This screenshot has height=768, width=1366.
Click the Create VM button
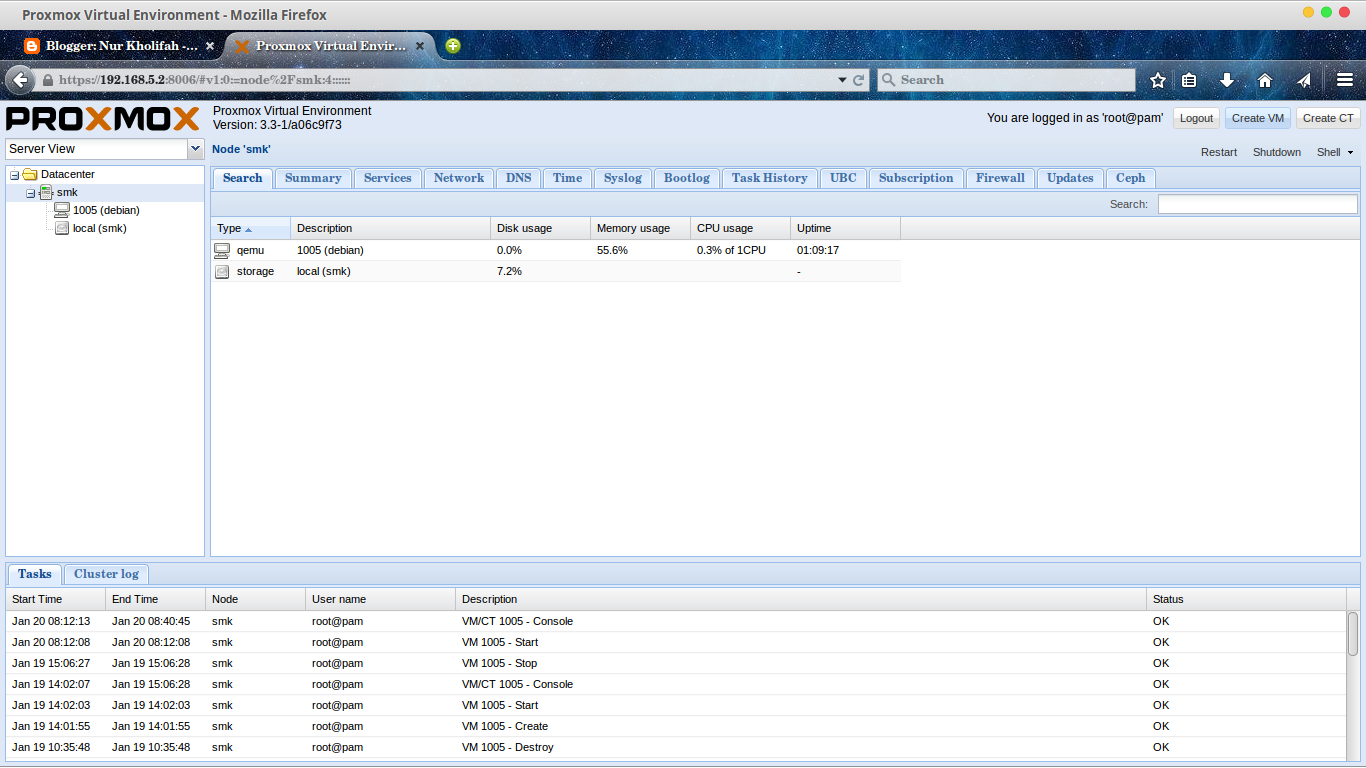1258,118
